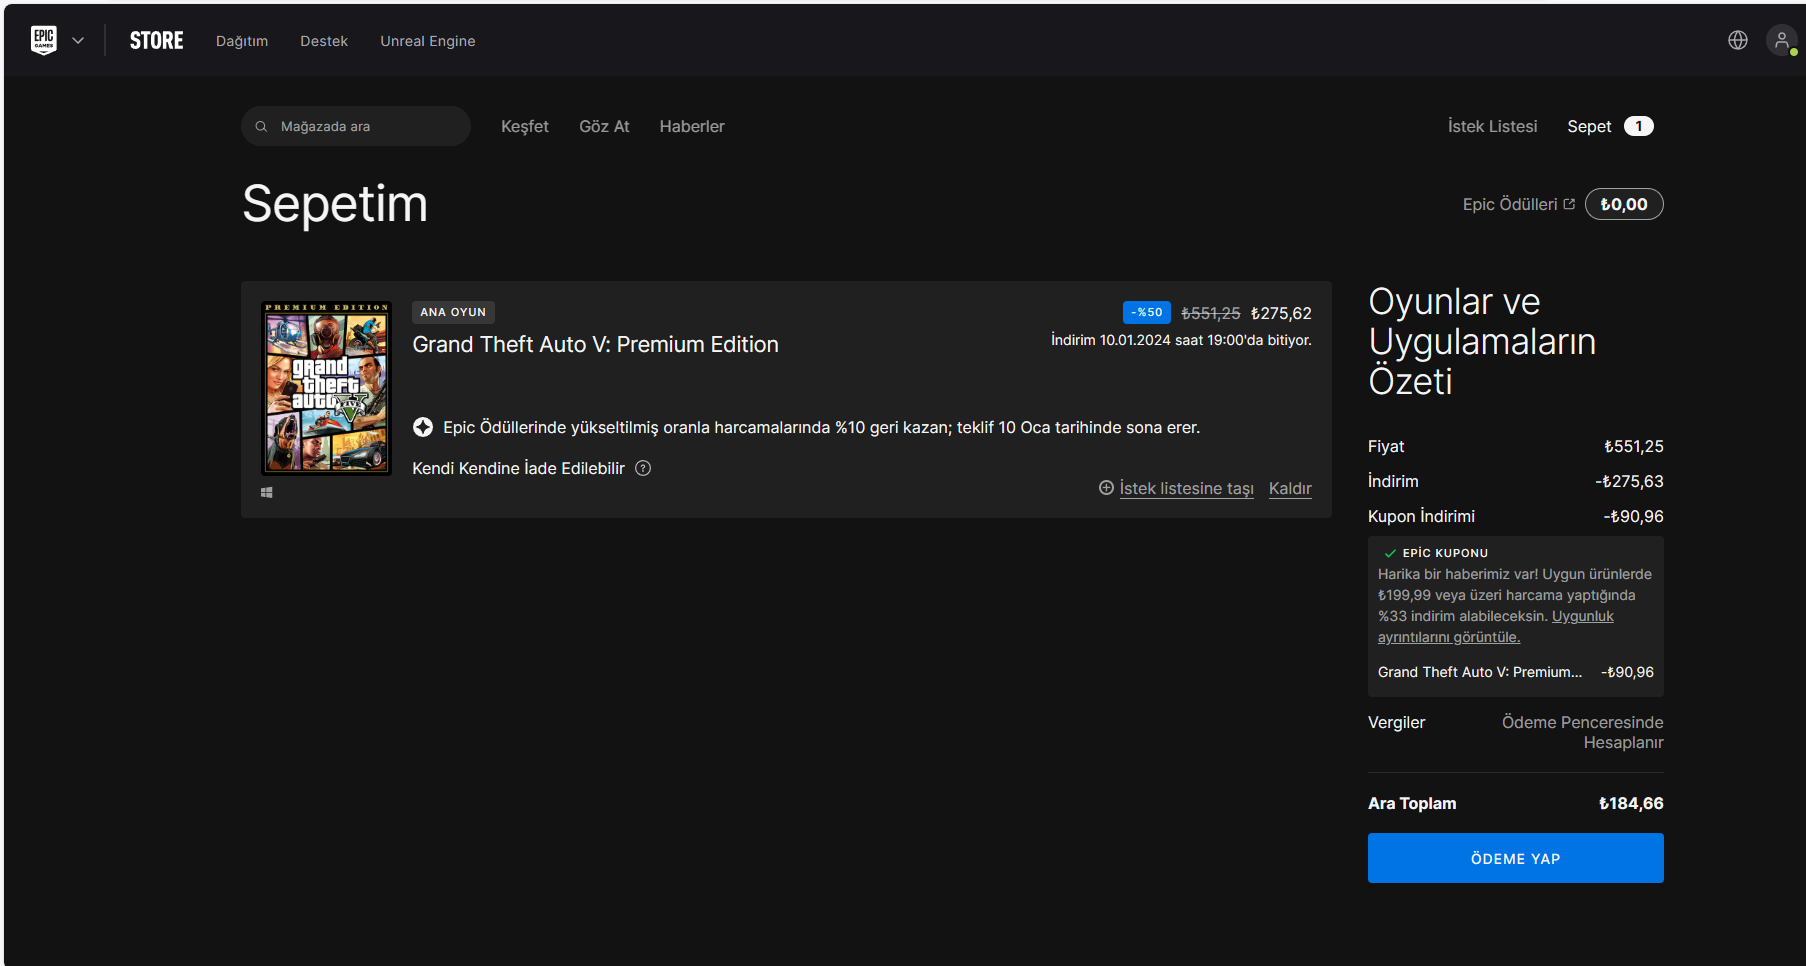Click the Kendi Kendine İade Edilebilir label
The image size is (1806, 966).
pos(518,468)
